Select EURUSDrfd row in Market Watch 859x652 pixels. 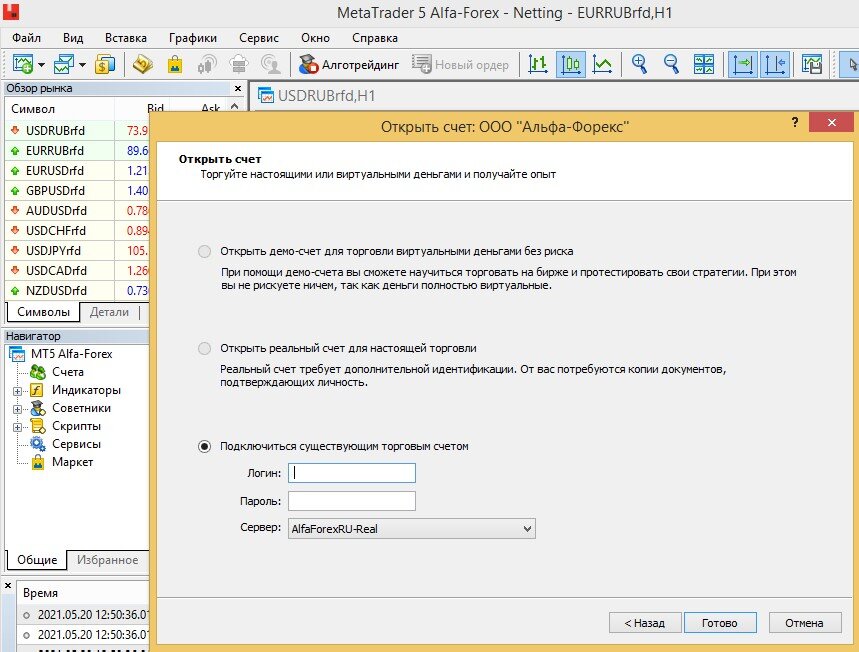coord(77,170)
